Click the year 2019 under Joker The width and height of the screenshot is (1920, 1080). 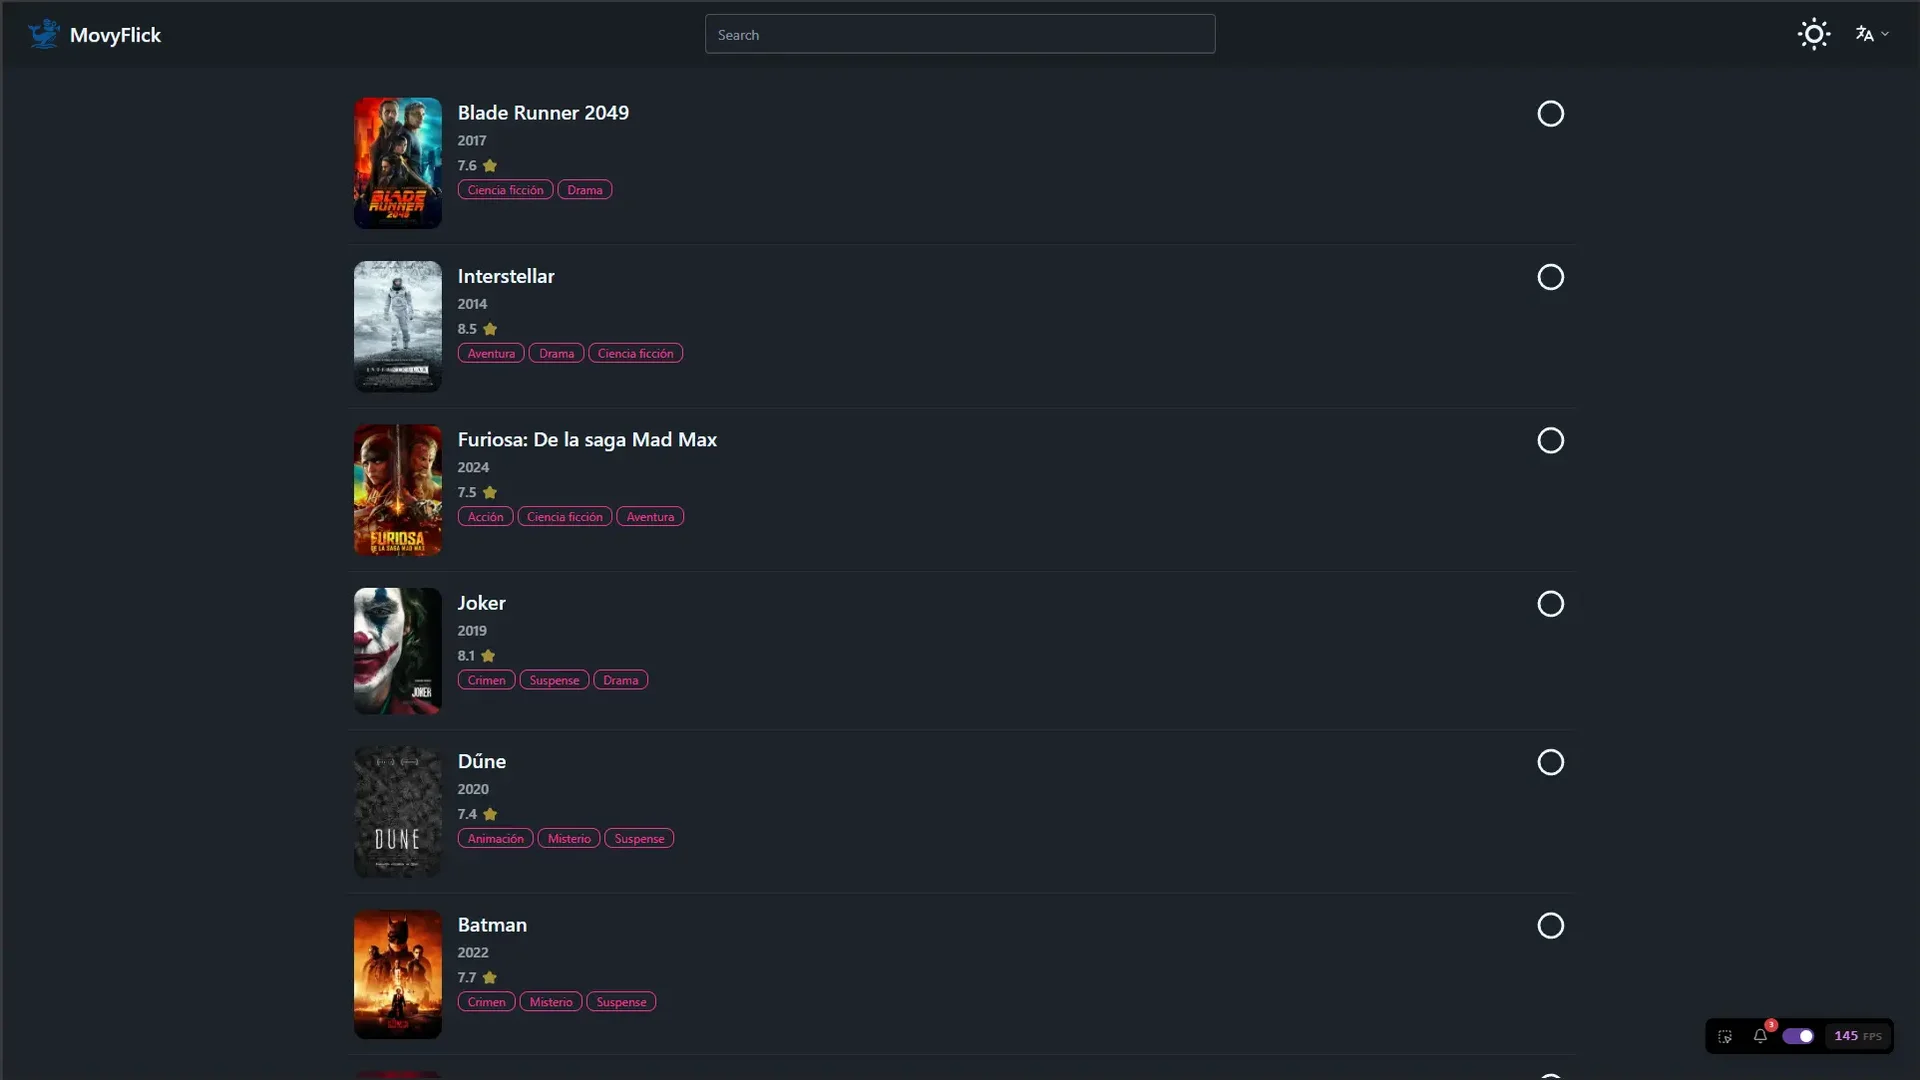pyautogui.click(x=472, y=631)
